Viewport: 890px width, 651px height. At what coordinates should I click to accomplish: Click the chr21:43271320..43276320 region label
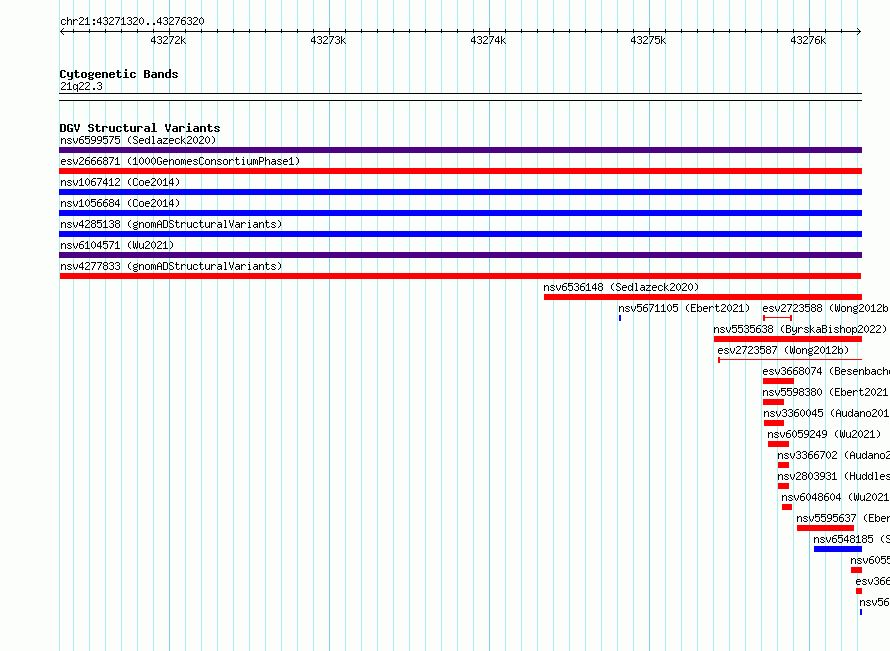point(132,22)
